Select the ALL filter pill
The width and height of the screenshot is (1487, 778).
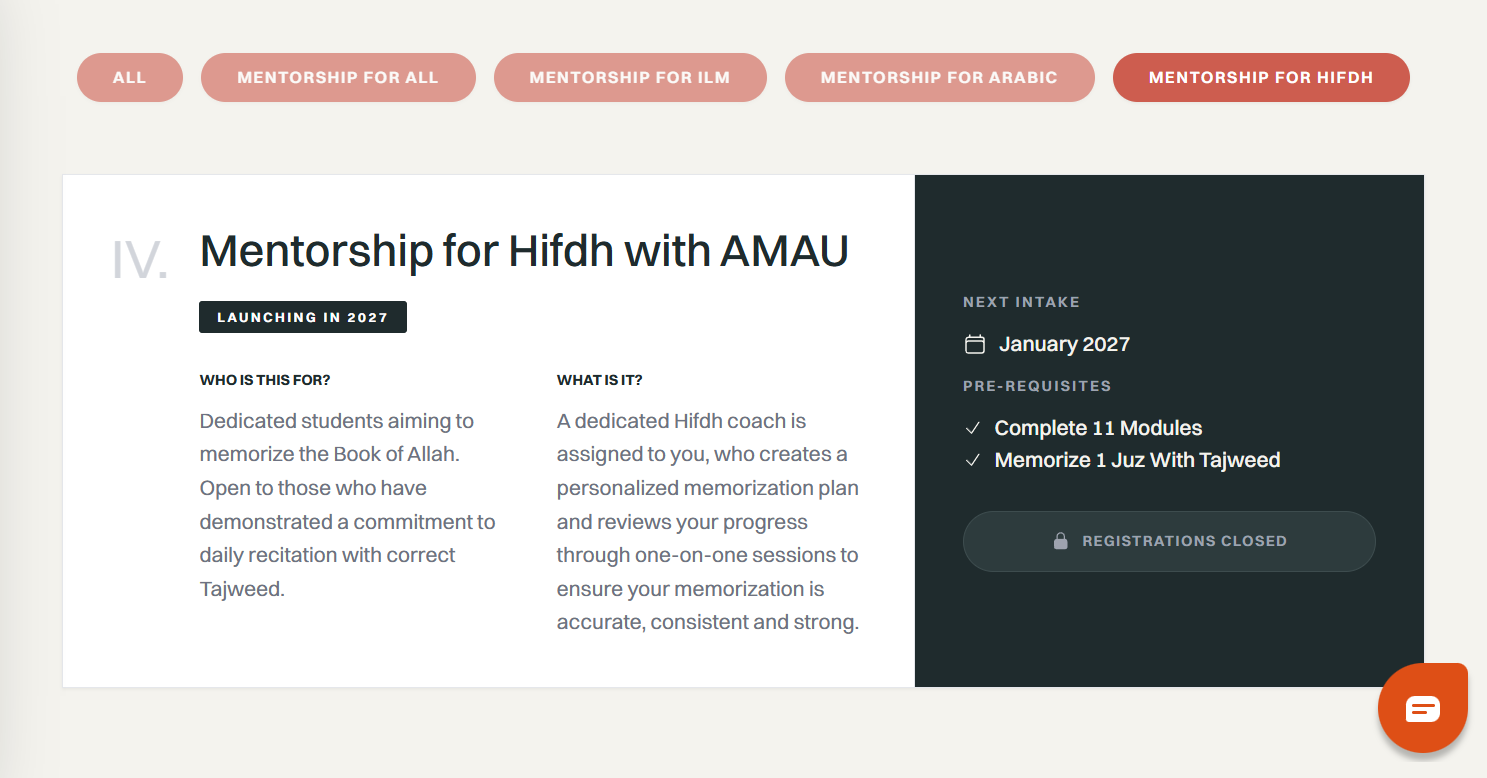129,77
